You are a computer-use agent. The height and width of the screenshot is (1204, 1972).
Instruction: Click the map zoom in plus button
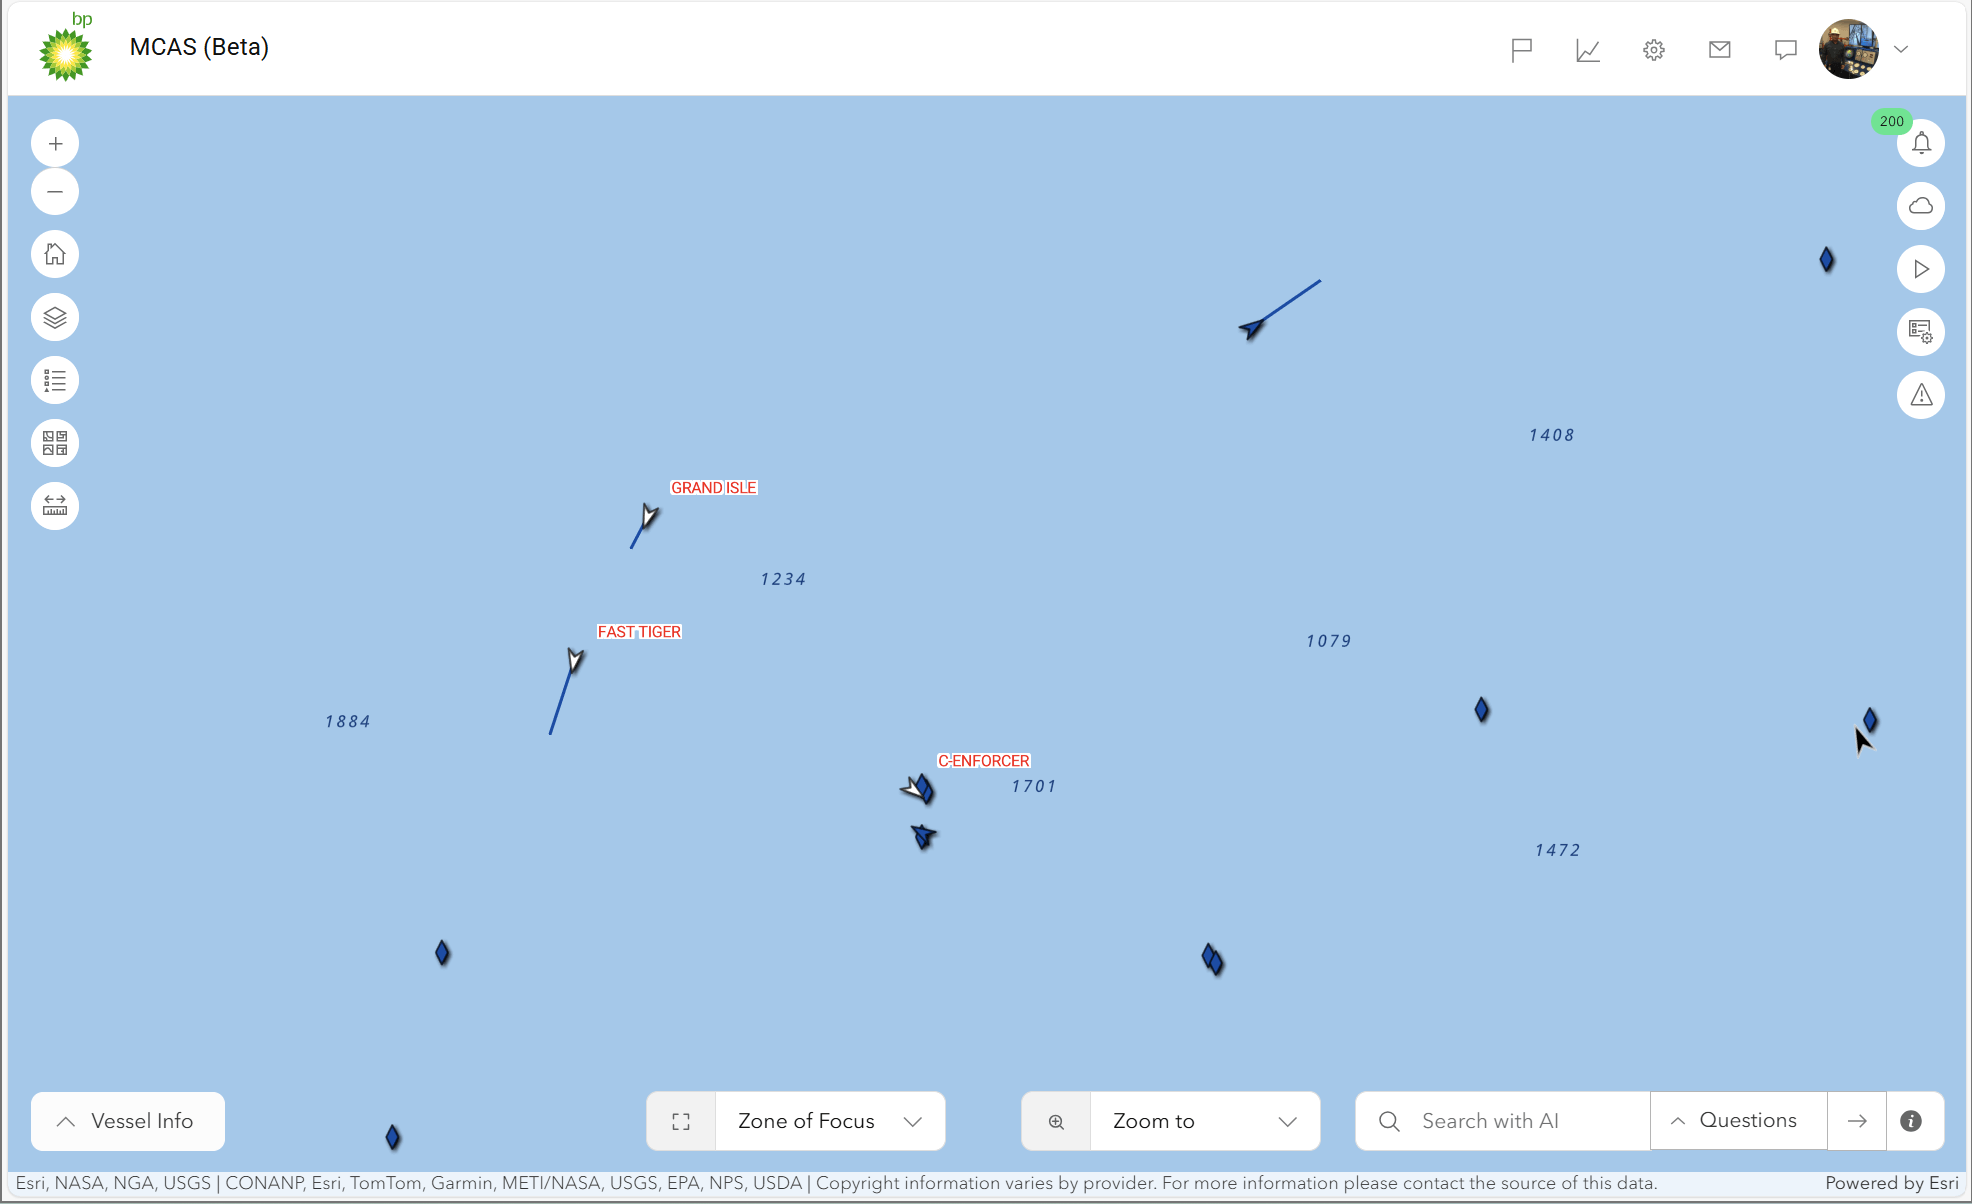[55, 144]
